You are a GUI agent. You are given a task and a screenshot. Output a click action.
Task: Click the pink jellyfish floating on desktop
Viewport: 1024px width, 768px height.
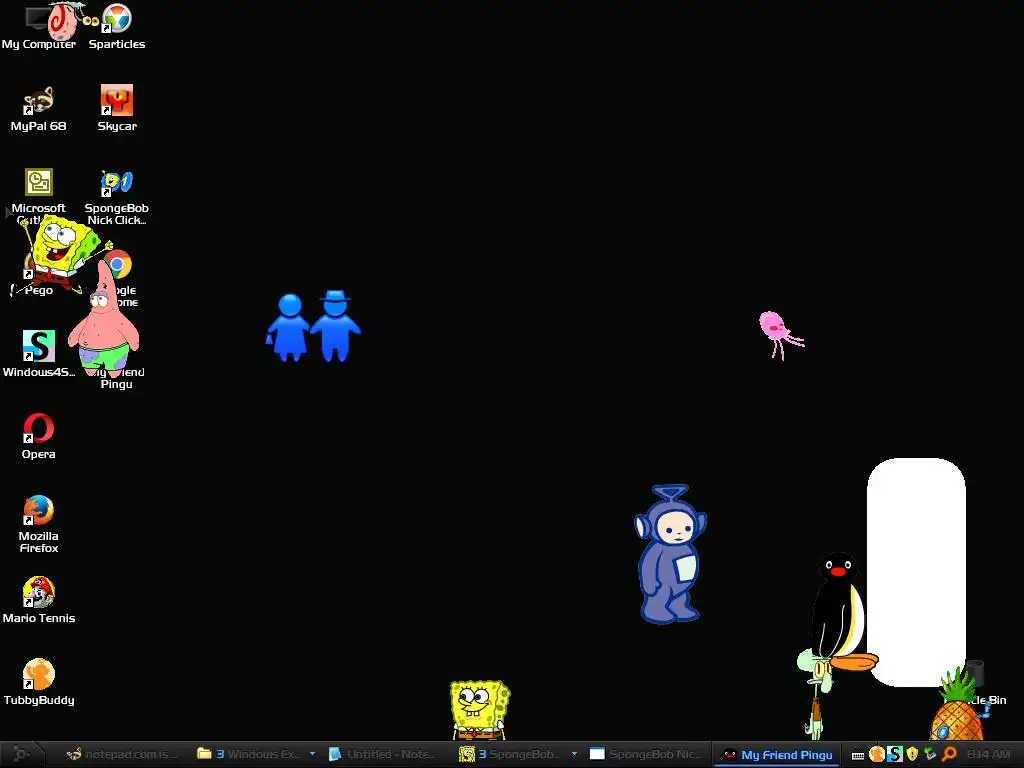(780, 334)
